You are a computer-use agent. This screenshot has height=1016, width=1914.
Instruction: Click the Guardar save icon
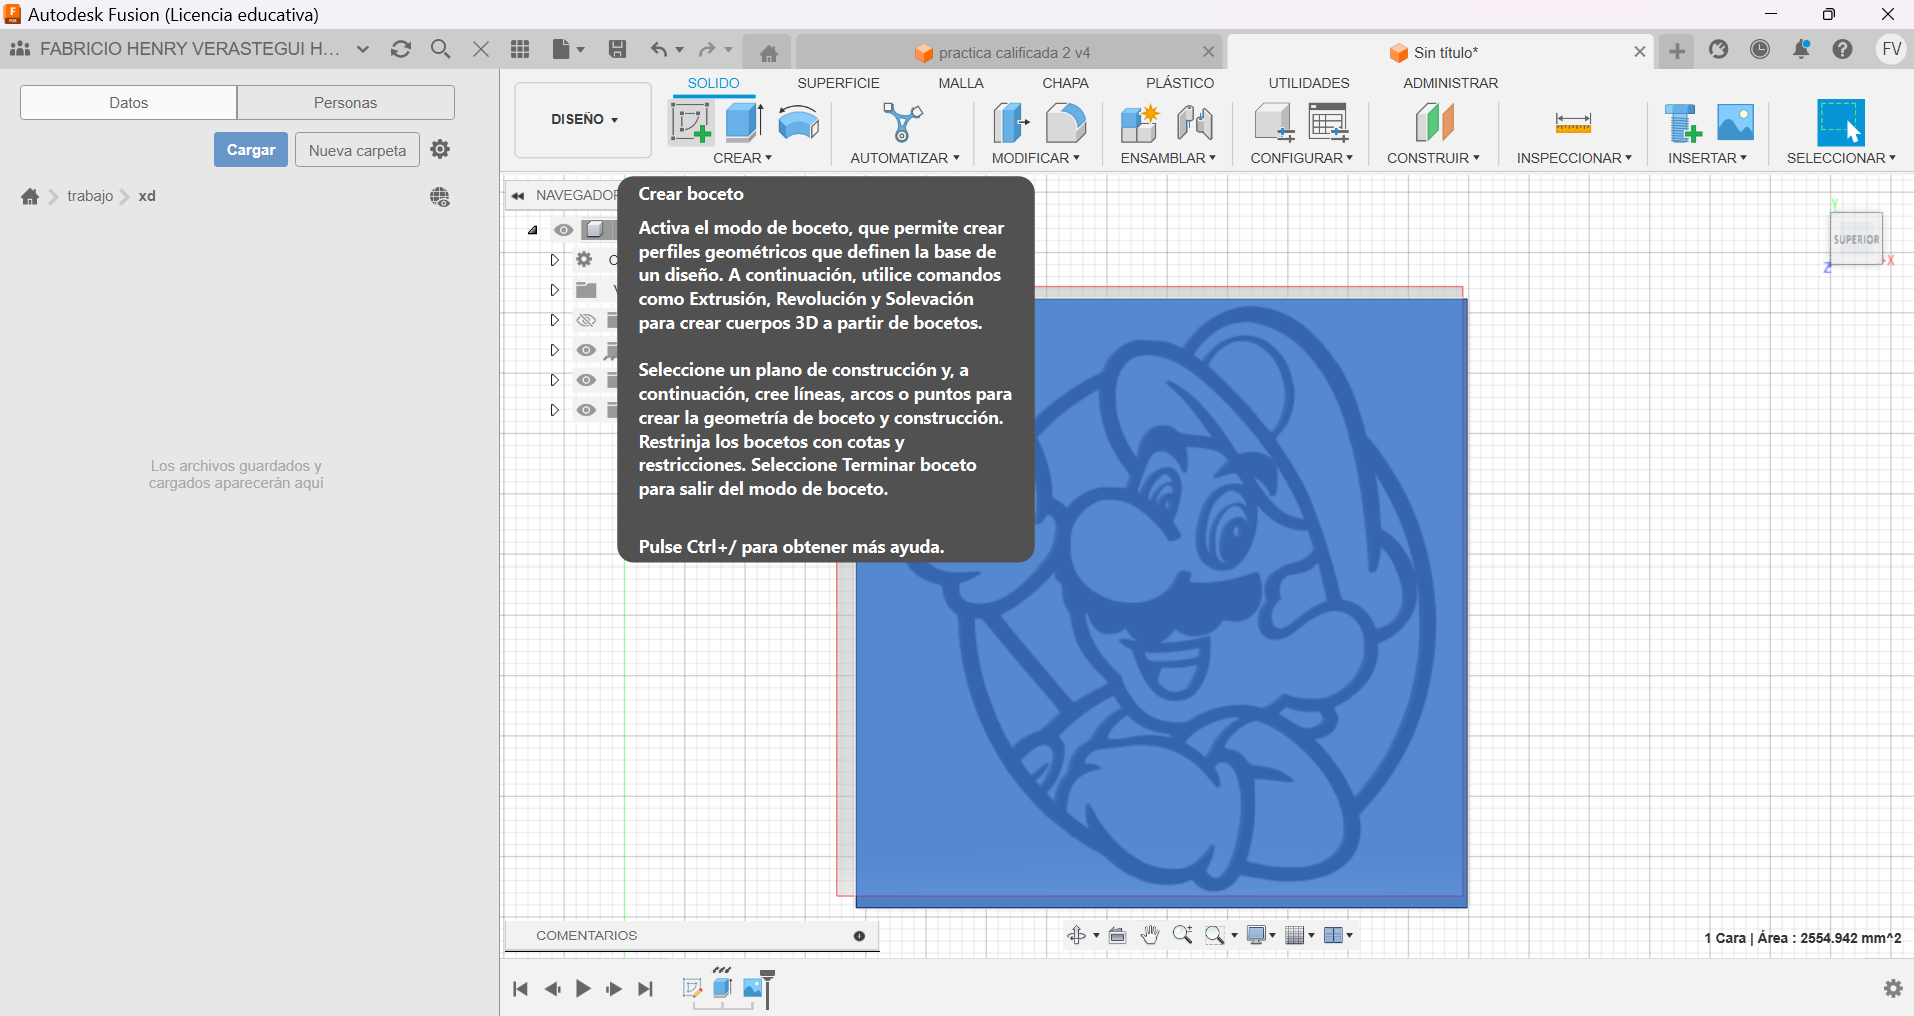pos(617,49)
